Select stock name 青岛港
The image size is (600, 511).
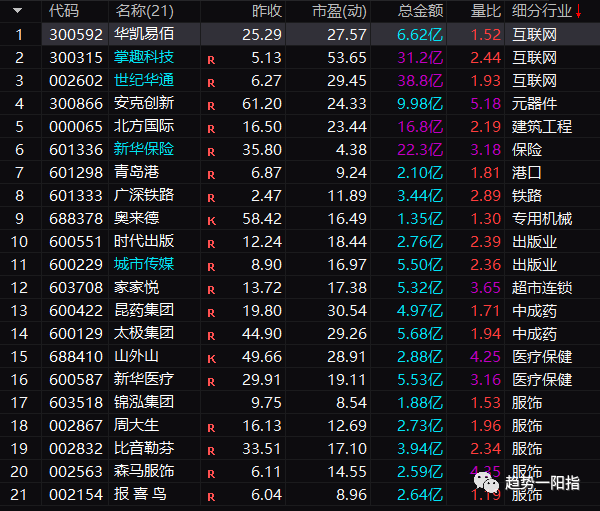pos(136,172)
